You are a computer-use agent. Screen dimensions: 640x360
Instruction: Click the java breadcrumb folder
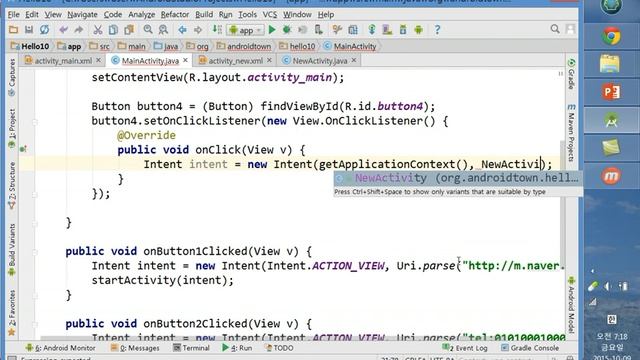tap(166, 47)
